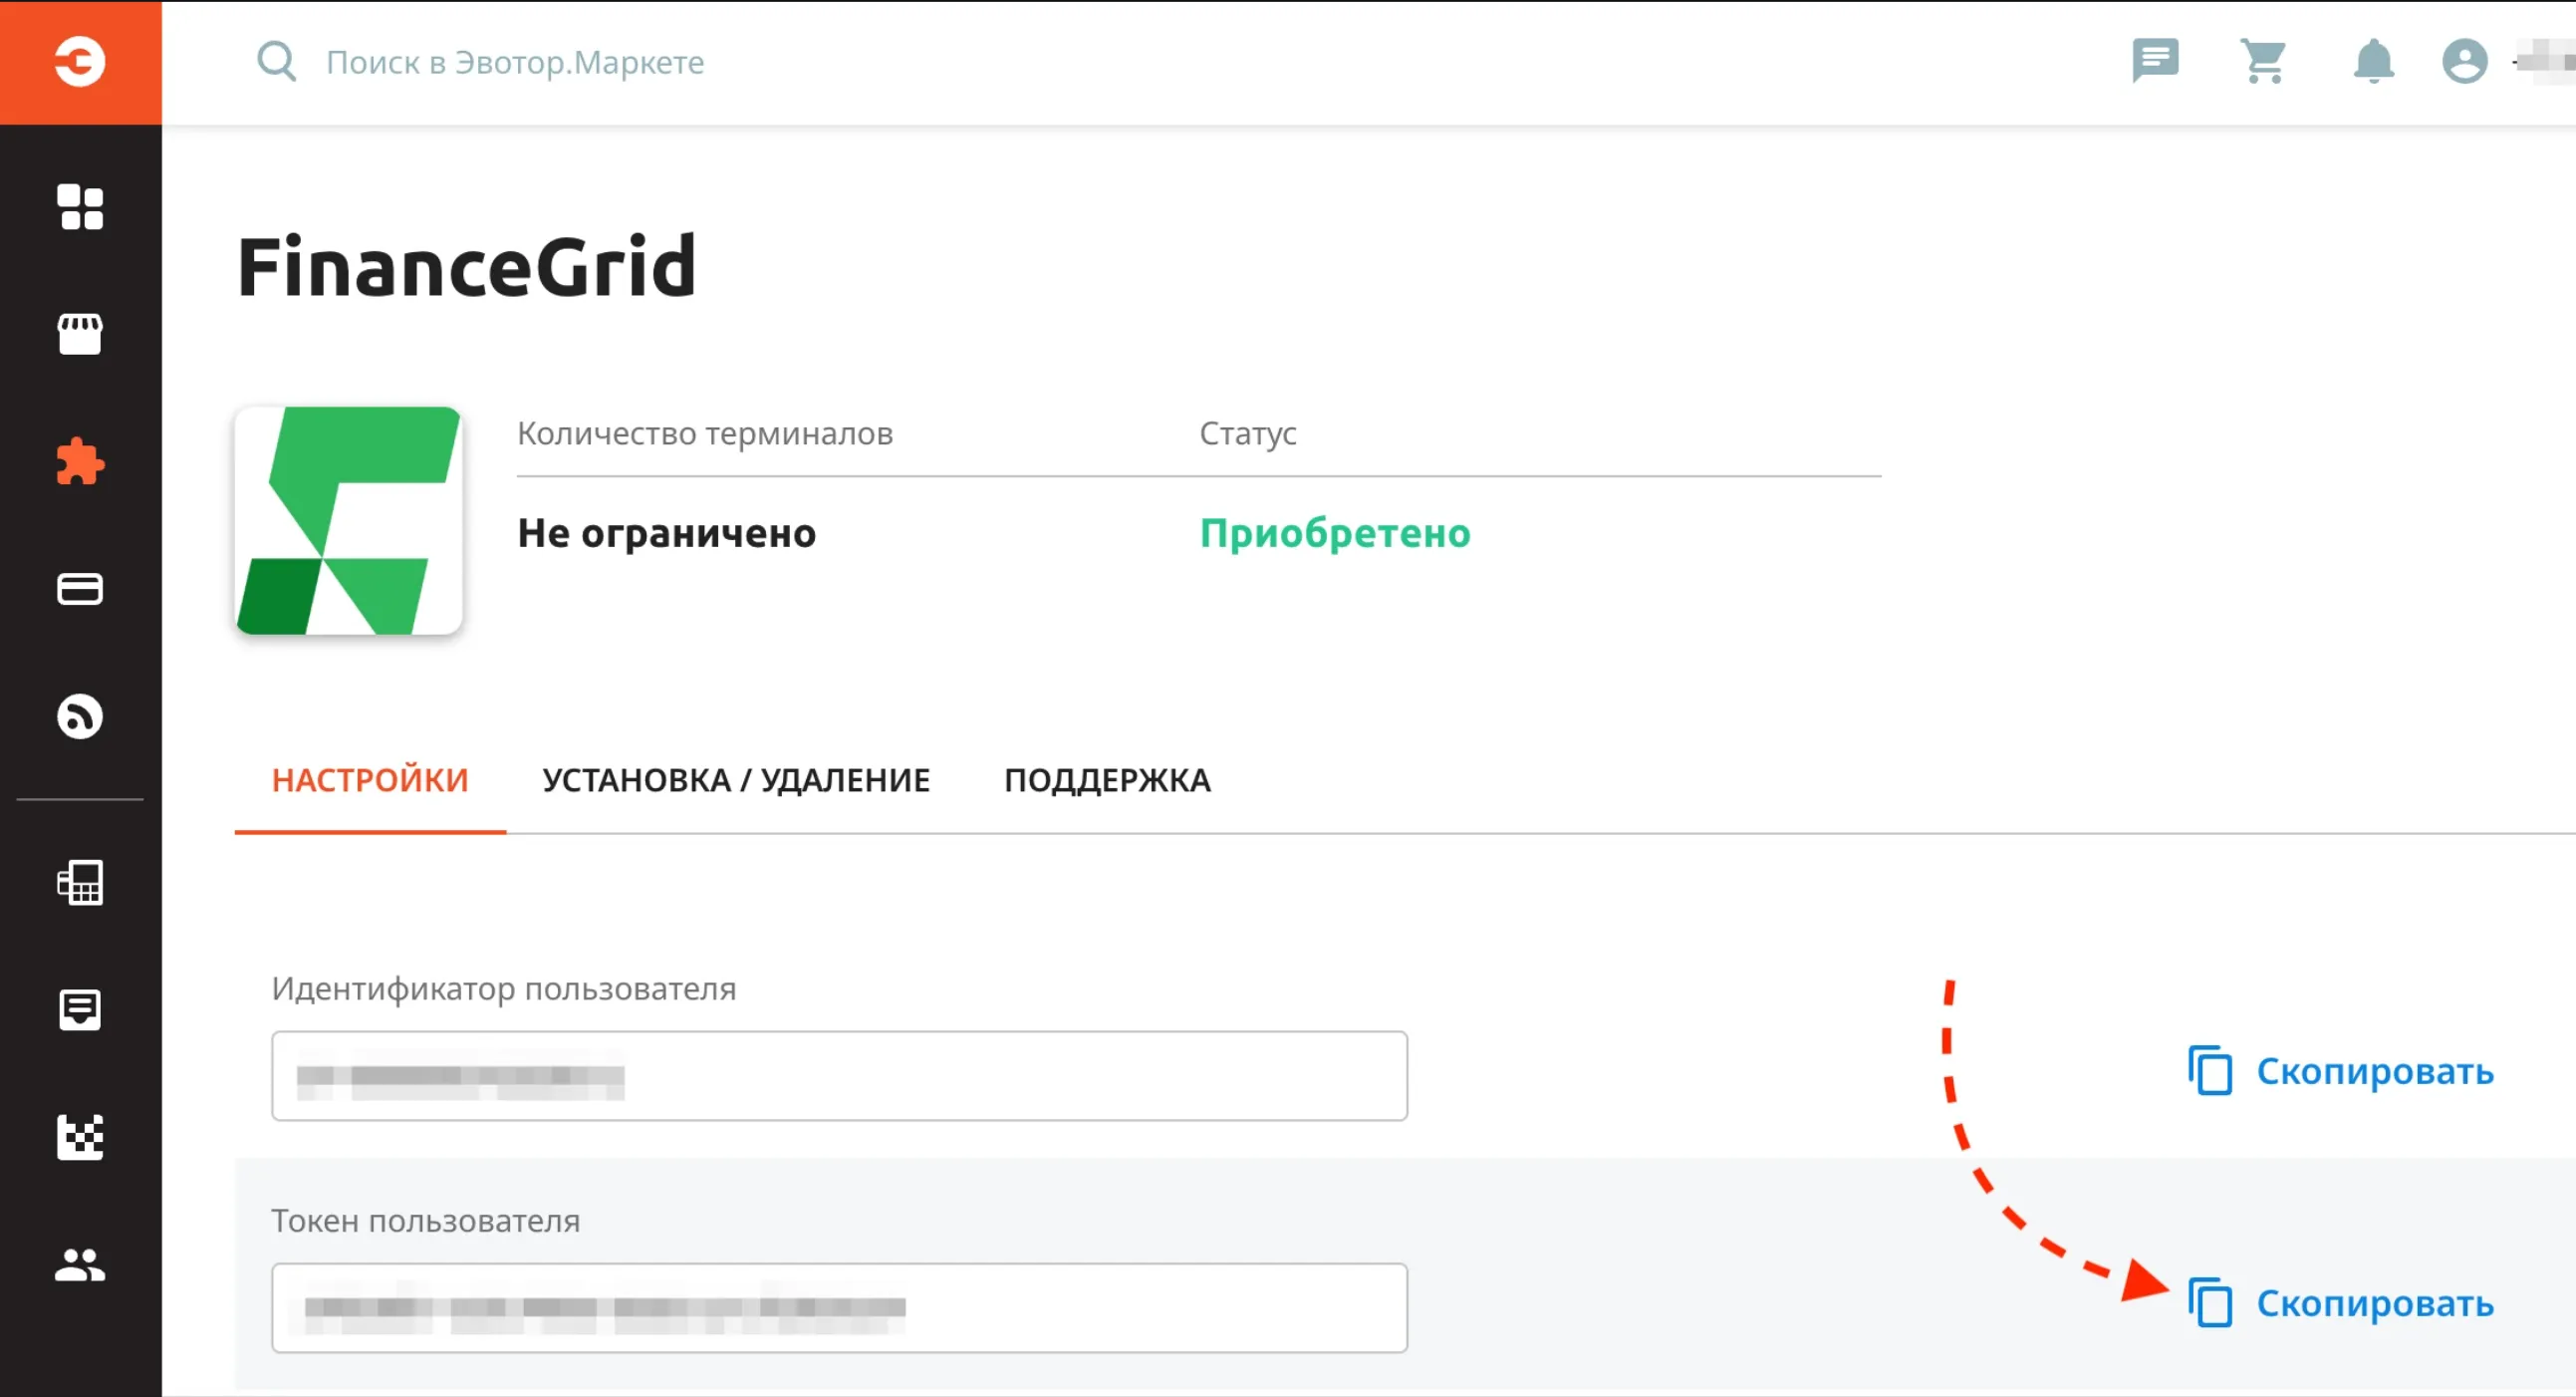The width and height of the screenshot is (2576, 1397).
Task: Click the copy icon for user token
Action: [2210, 1303]
